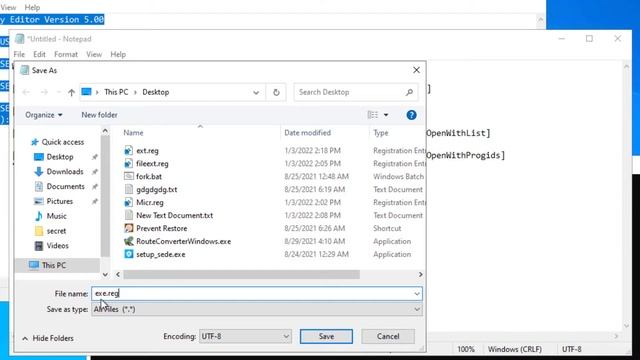Screen dimensions: 640x360
Task: Open the Organize menu
Action: [x=44, y=115]
